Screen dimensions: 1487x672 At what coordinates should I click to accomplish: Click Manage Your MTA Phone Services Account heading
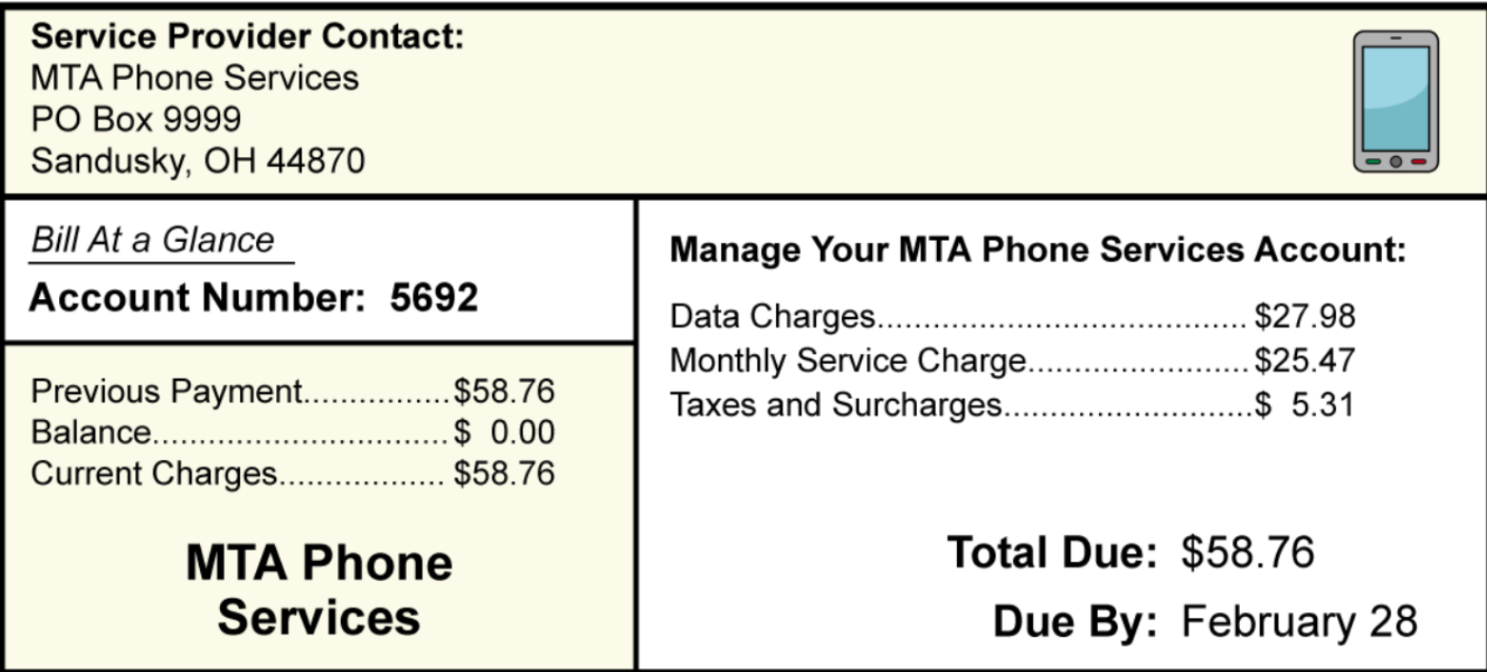[1037, 249]
